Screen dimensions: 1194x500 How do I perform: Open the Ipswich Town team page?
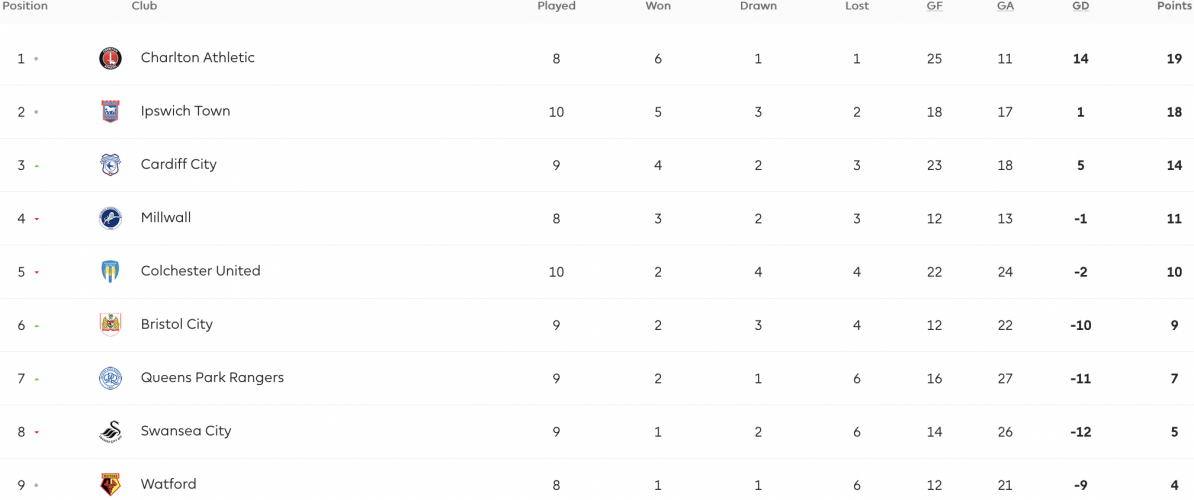click(186, 111)
